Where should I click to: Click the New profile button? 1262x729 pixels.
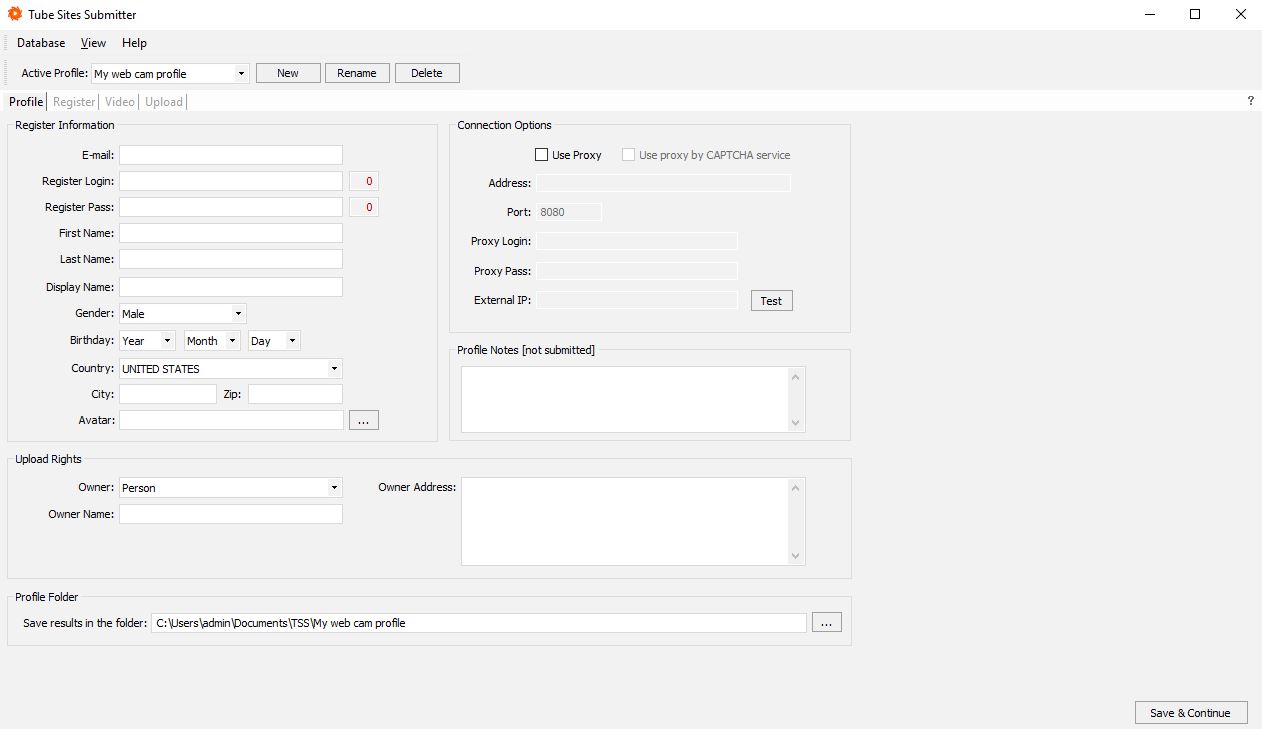(288, 73)
